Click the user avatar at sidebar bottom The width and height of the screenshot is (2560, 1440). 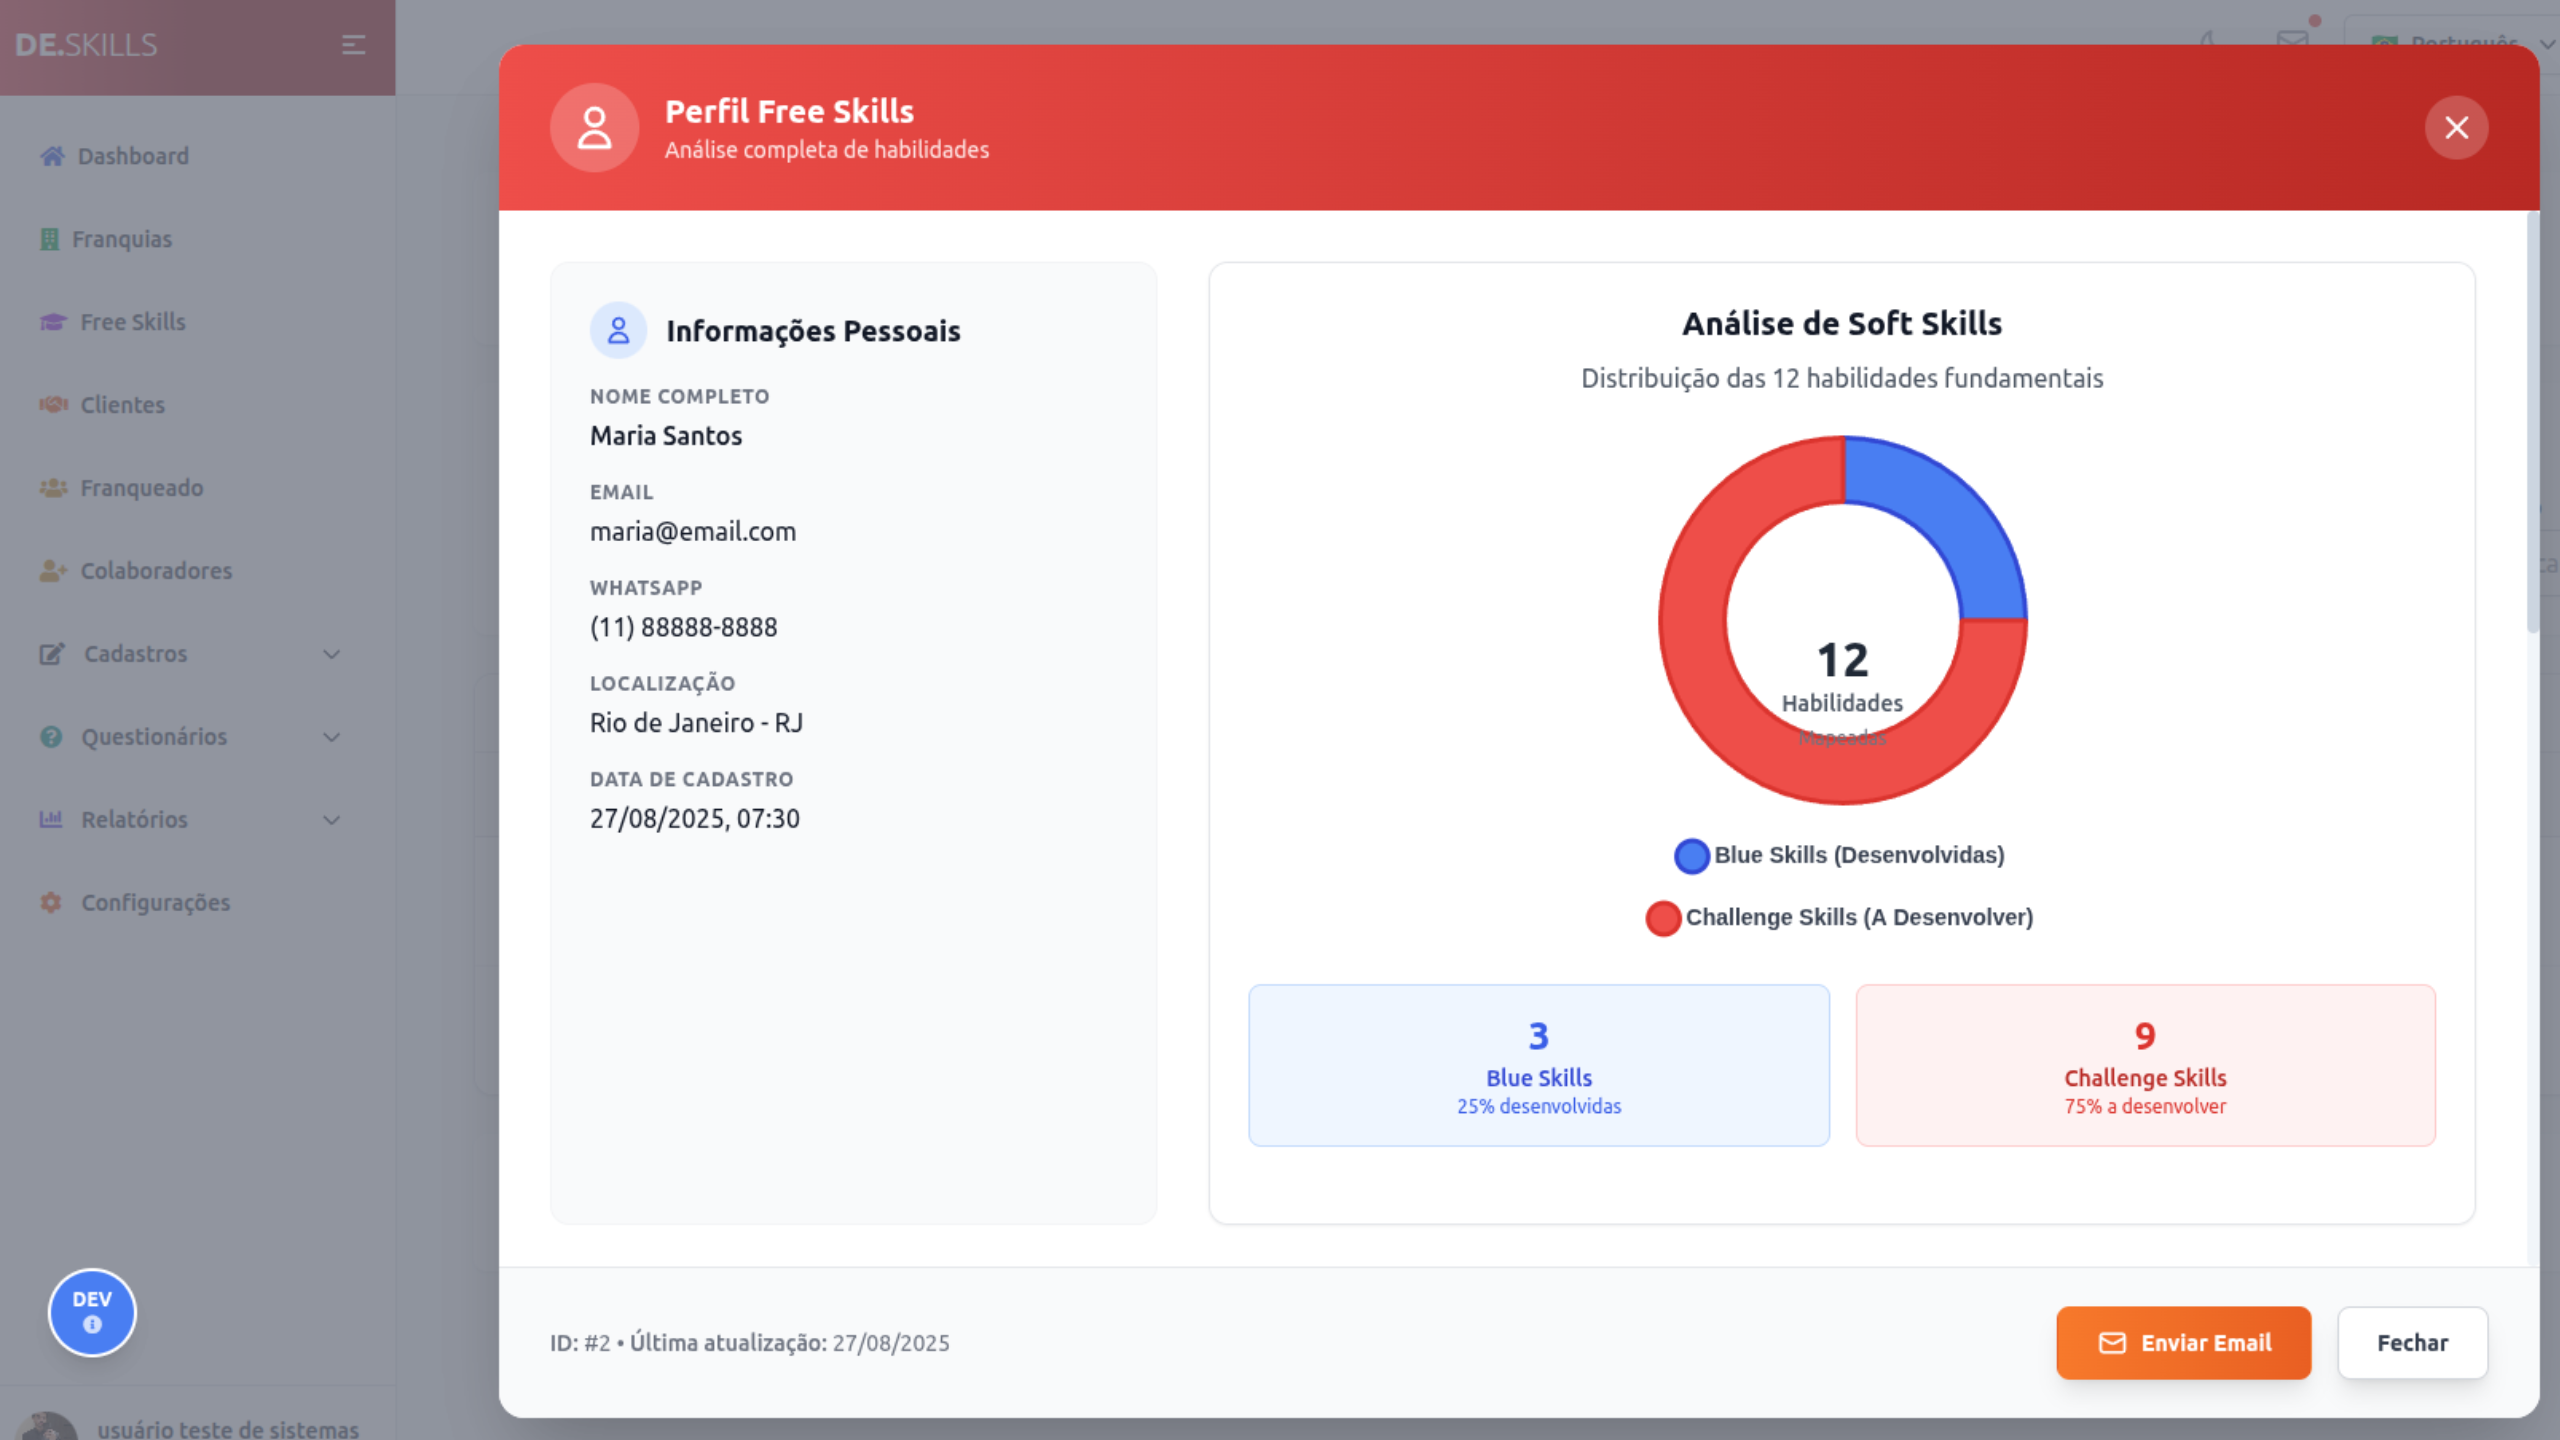(47, 1426)
